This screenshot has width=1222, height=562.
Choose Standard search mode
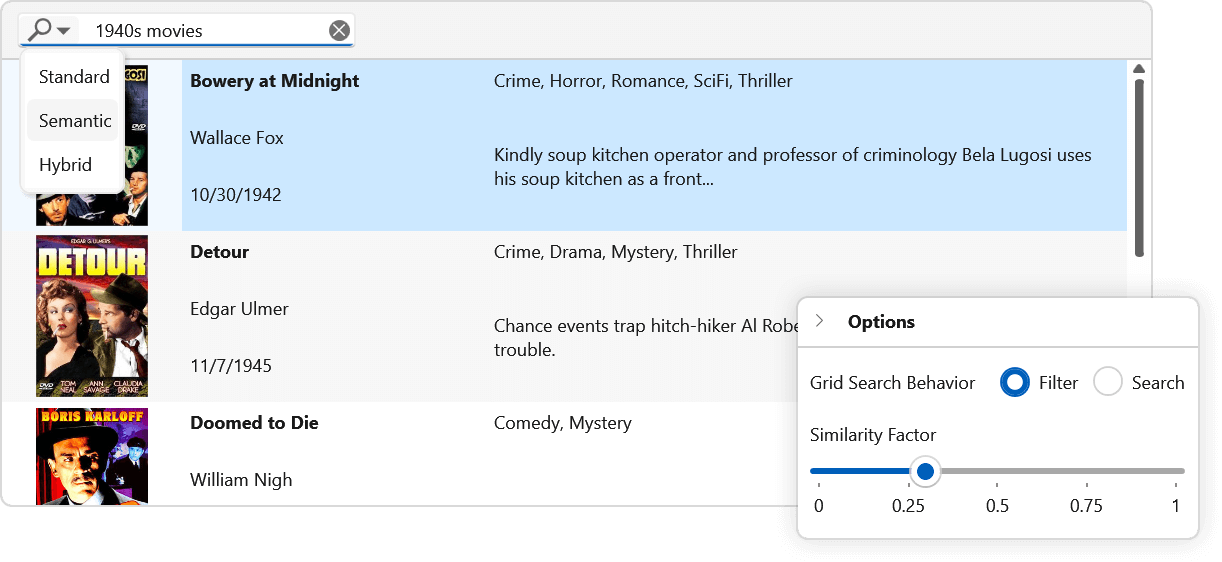coord(74,77)
